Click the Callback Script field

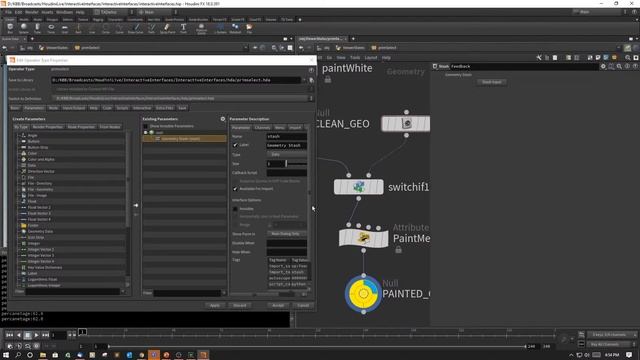pos(287,173)
